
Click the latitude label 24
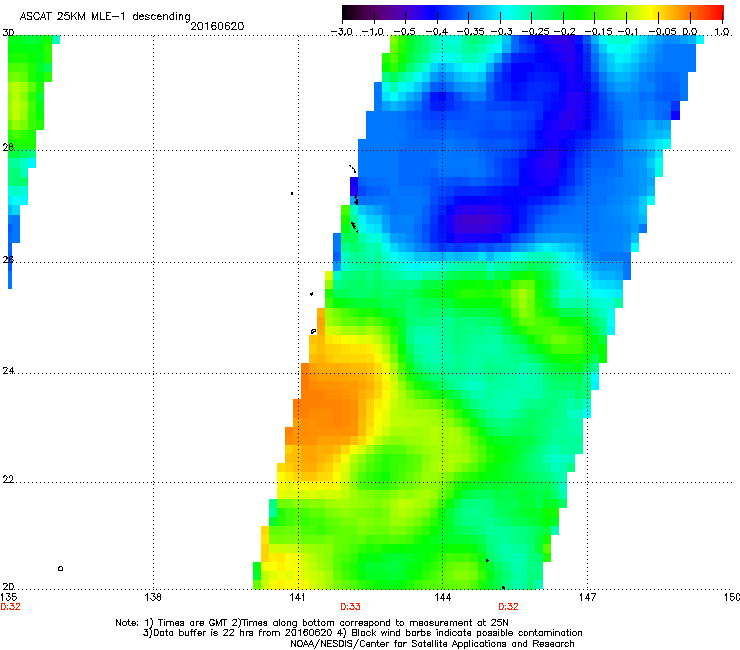point(8,371)
